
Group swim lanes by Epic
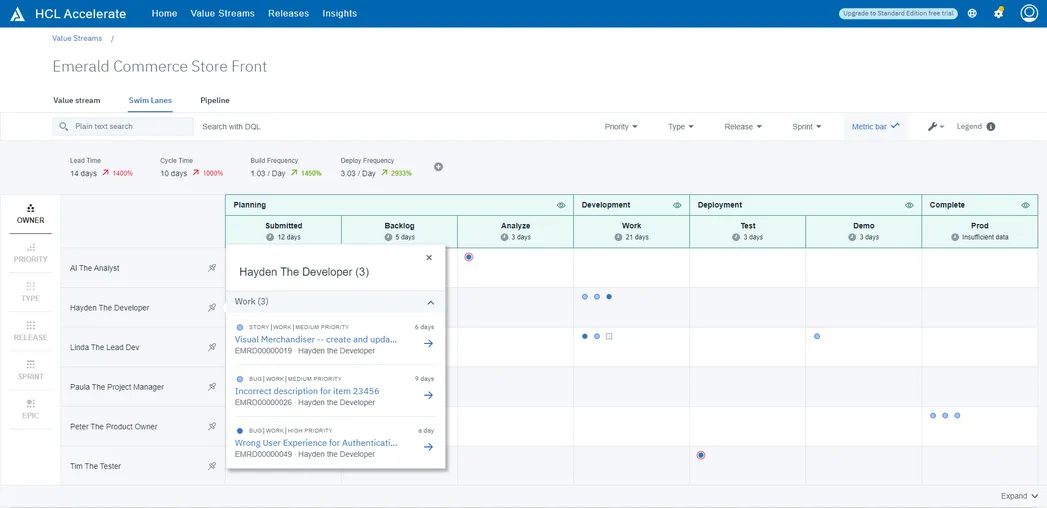point(31,409)
